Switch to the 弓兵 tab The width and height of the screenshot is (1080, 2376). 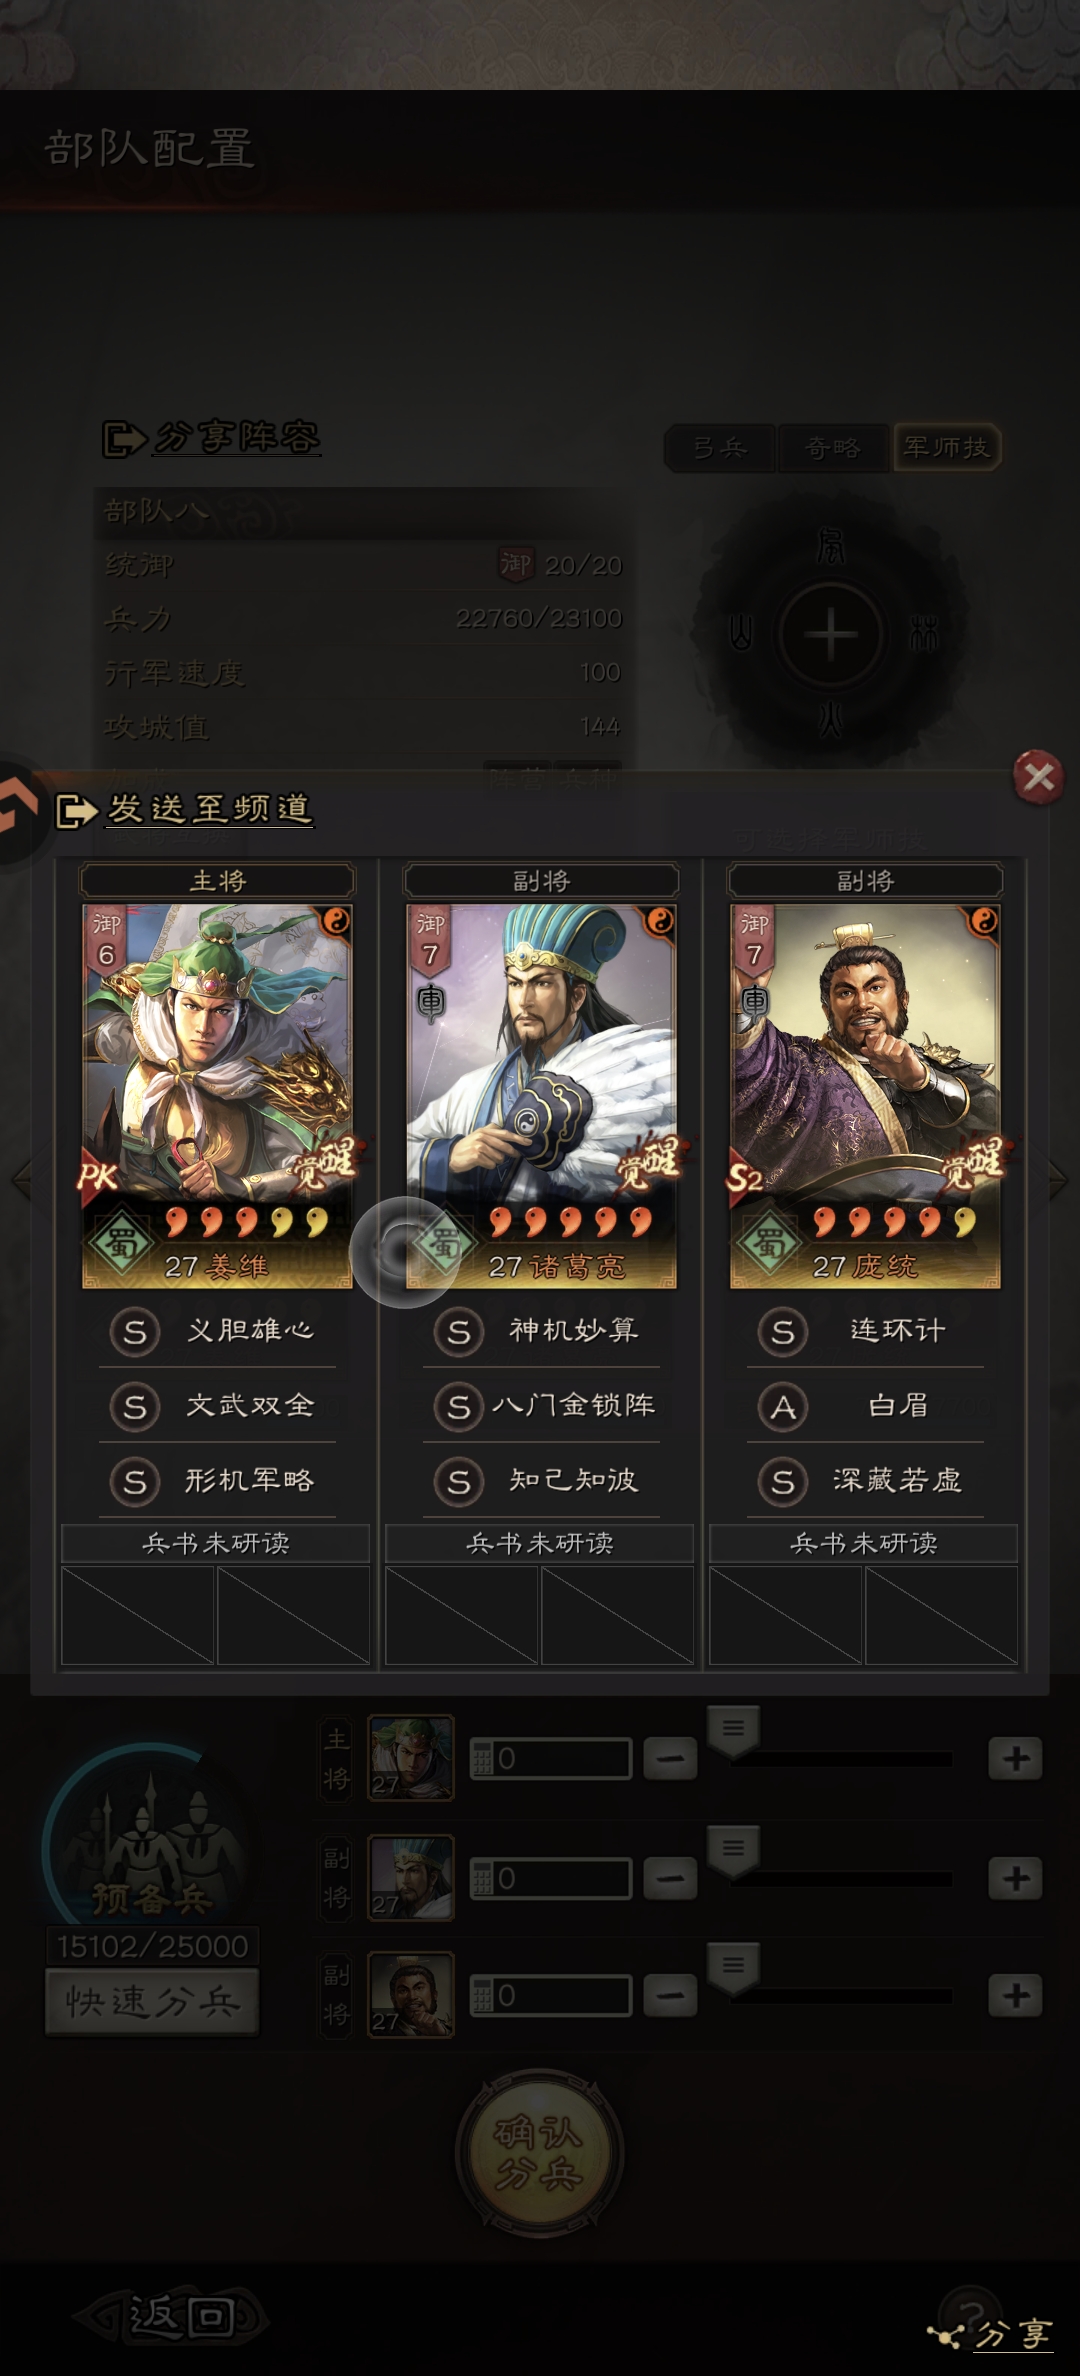(x=720, y=447)
